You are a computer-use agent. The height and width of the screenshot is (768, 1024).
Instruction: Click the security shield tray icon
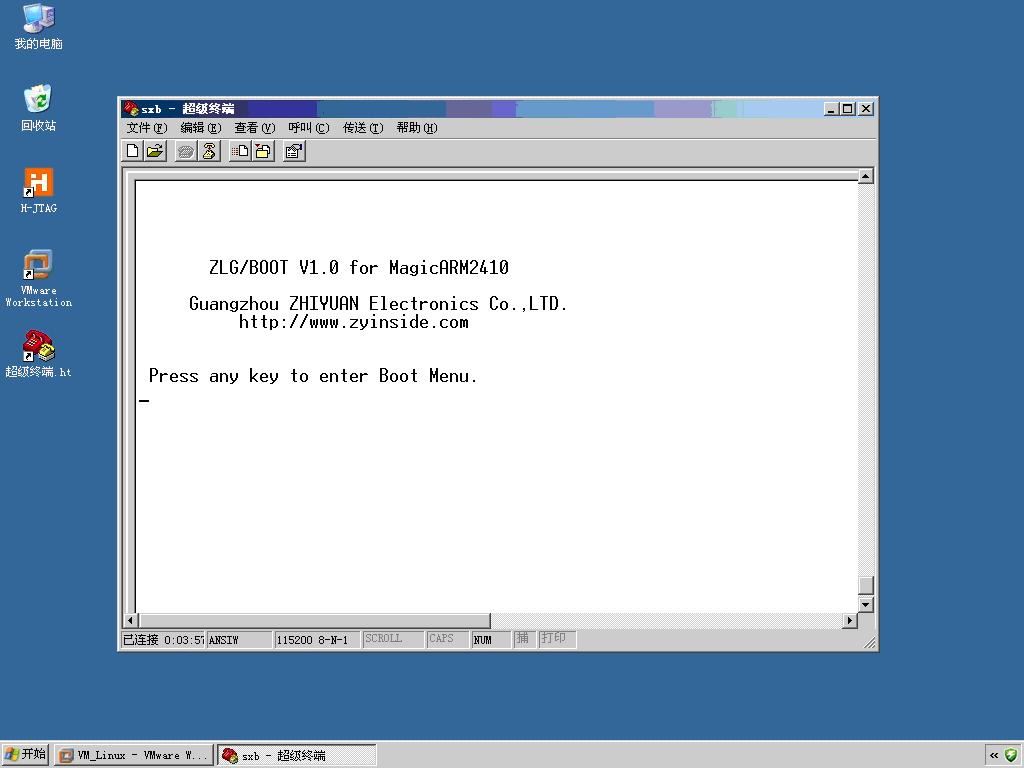[1012, 755]
